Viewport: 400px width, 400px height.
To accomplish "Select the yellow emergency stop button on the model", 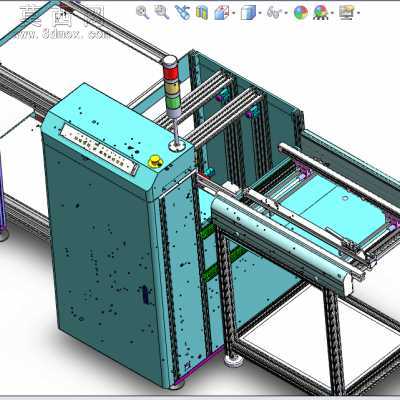I will coord(155,162).
